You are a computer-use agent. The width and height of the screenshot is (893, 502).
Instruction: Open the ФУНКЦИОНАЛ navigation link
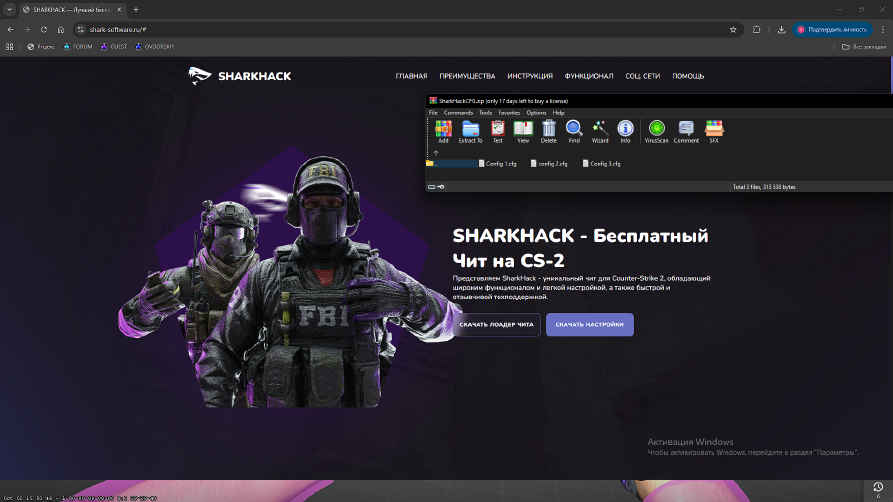point(588,76)
